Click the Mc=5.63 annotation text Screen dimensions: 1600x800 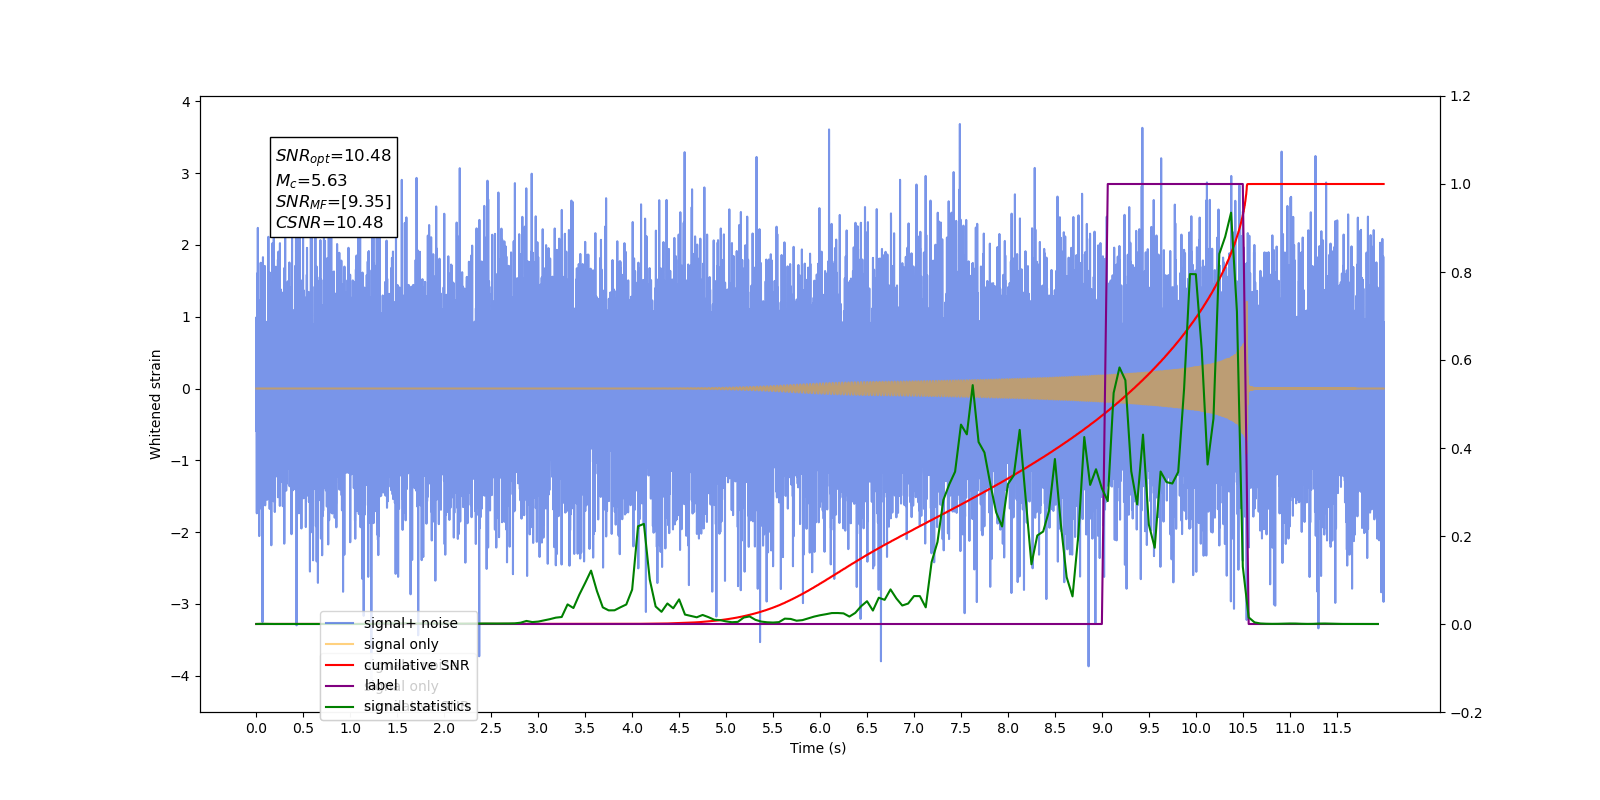(311, 181)
